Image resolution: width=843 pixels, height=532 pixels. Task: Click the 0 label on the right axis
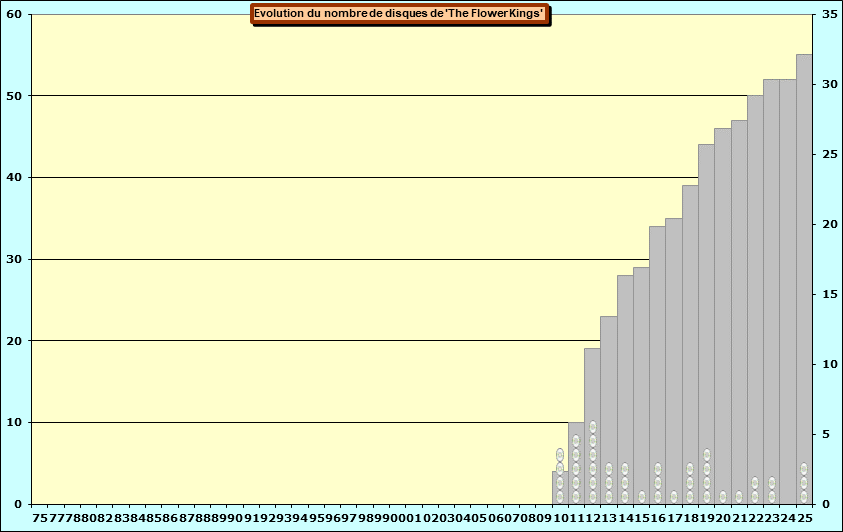(826, 504)
